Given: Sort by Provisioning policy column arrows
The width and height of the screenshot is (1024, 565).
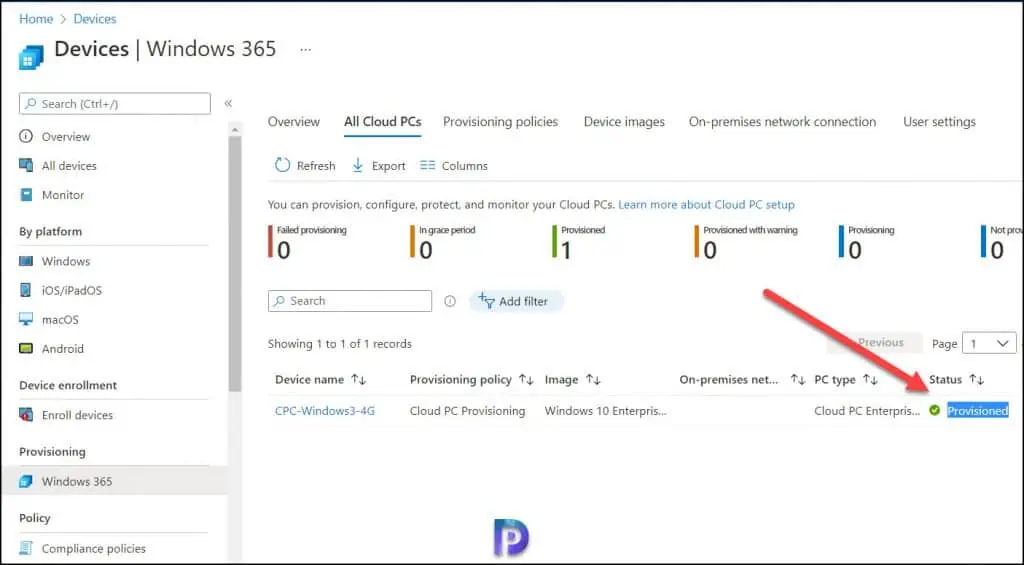Looking at the screenshot, I should 526,379.
